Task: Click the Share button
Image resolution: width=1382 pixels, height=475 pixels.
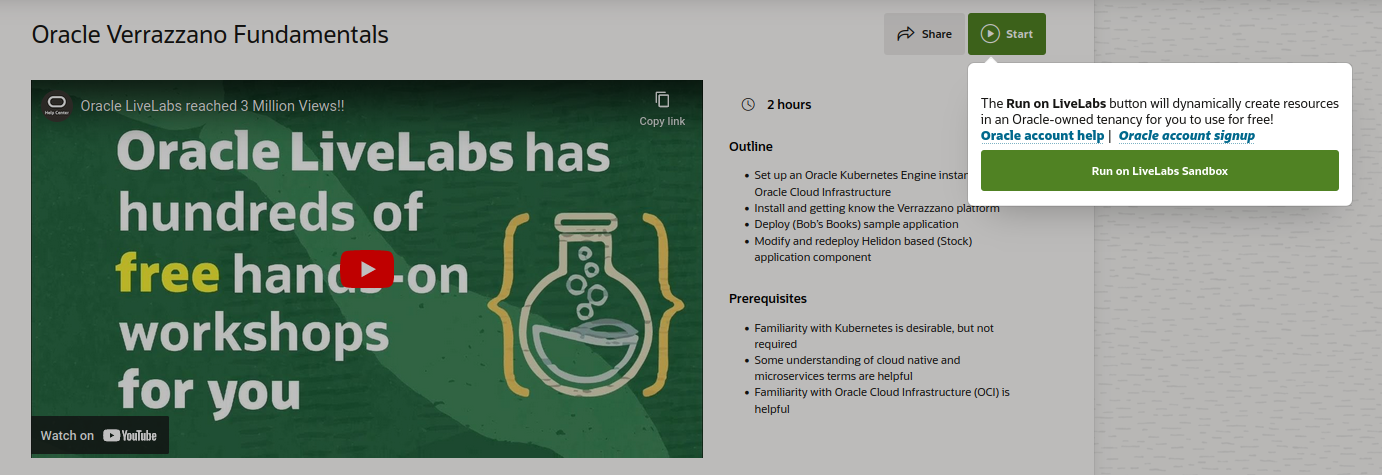Action: (x=924, y=34)
